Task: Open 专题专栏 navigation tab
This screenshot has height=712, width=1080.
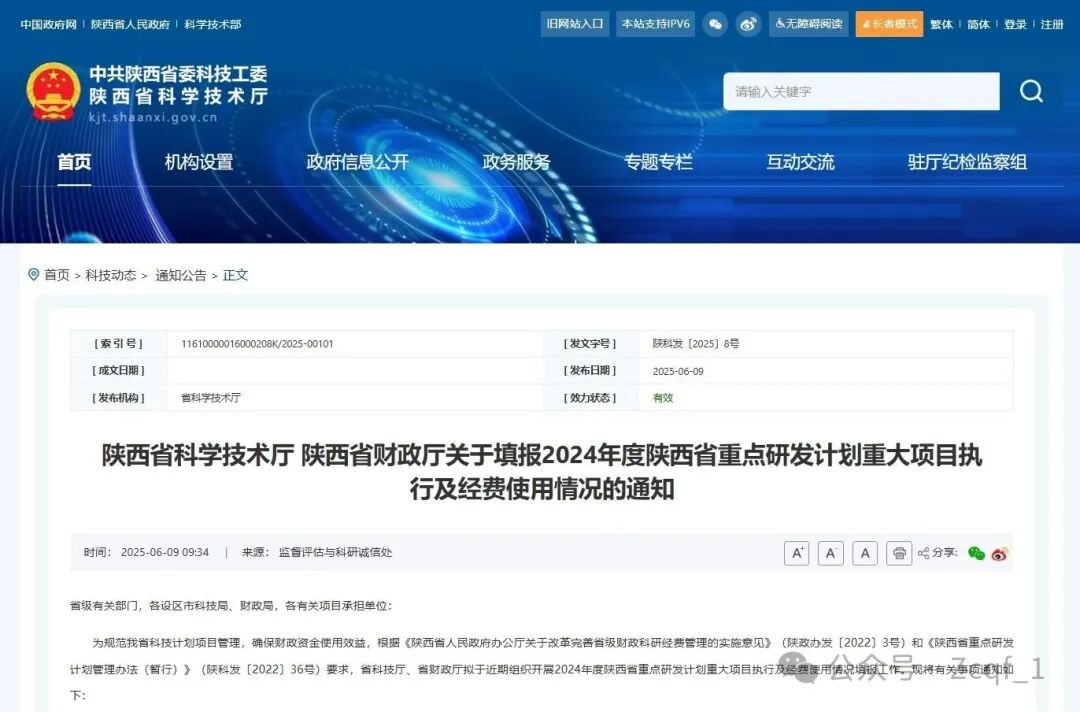Action: click(658, 162)
